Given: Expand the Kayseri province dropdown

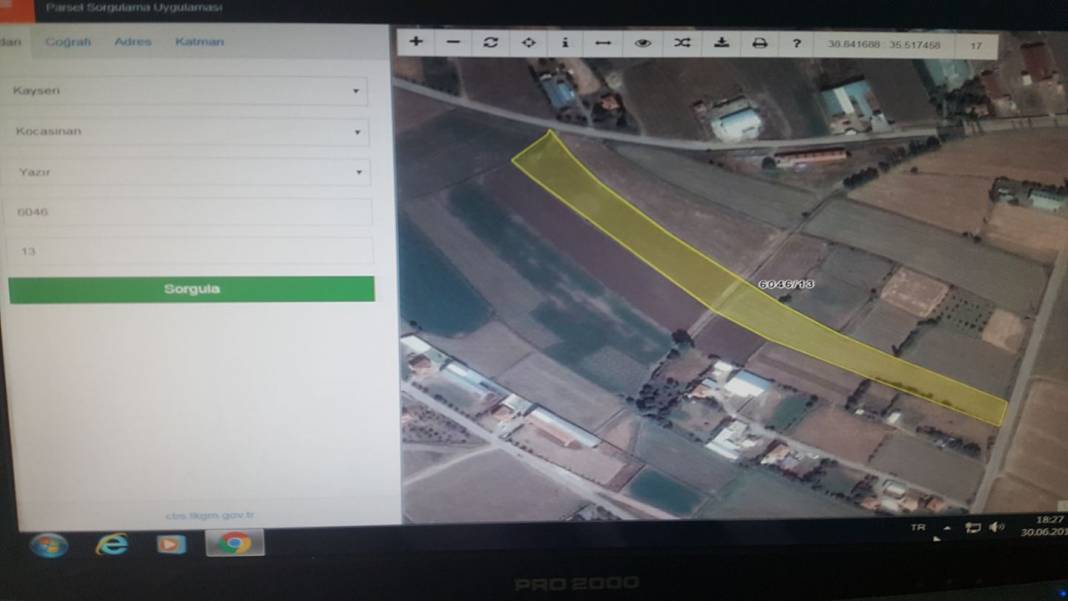Looking at the screenshot, I should pos(187,91).
